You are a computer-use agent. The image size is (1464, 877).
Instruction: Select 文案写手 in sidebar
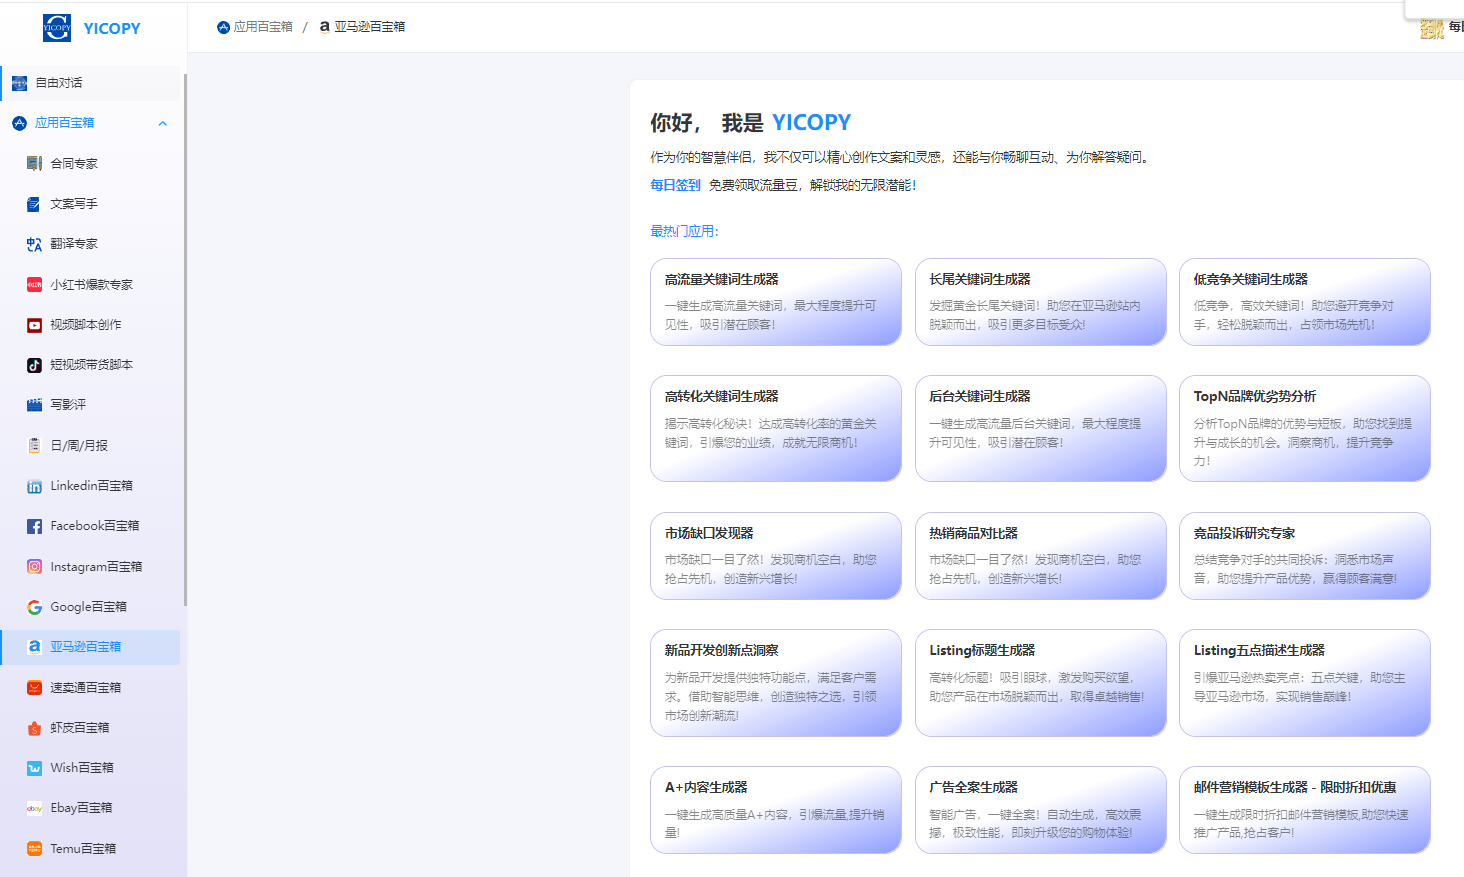(90, 204)
